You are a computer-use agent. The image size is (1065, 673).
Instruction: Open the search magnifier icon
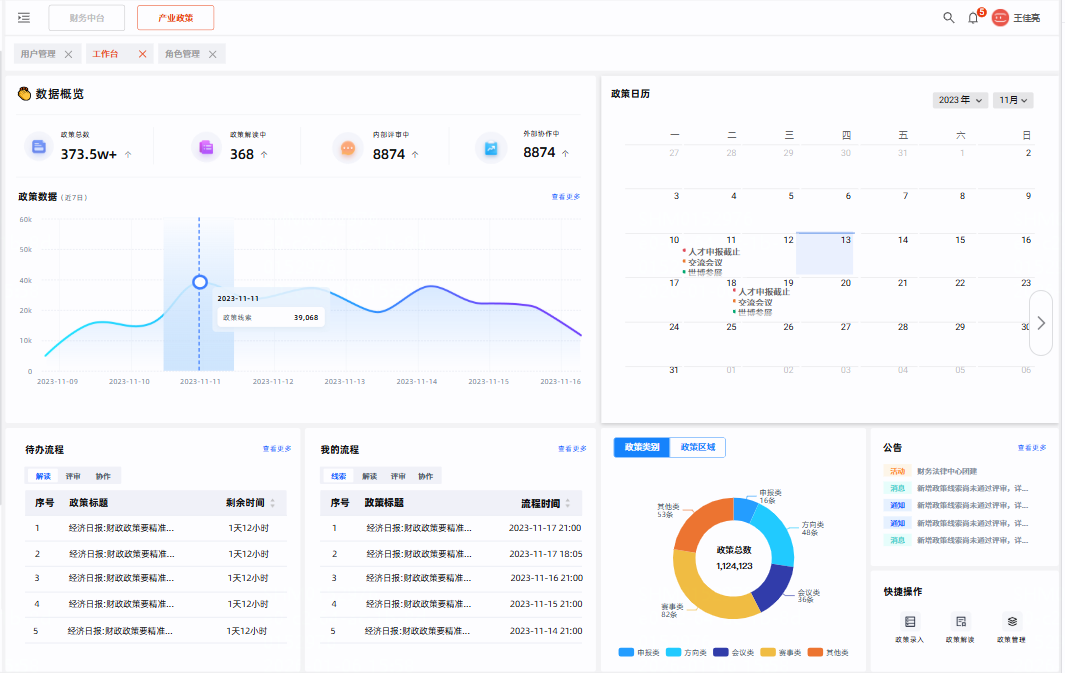click(948, 18)
